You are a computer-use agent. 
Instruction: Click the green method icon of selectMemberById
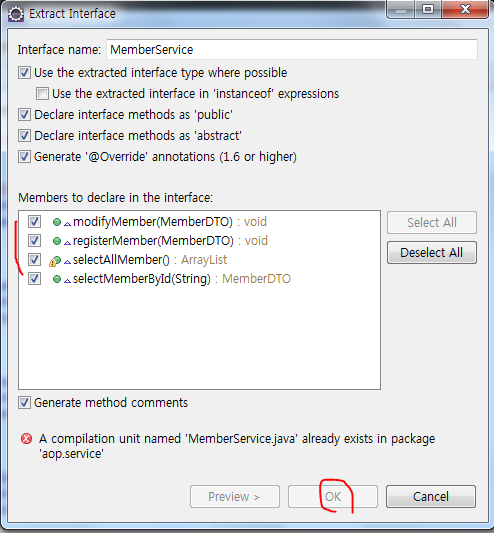(57, 279)
